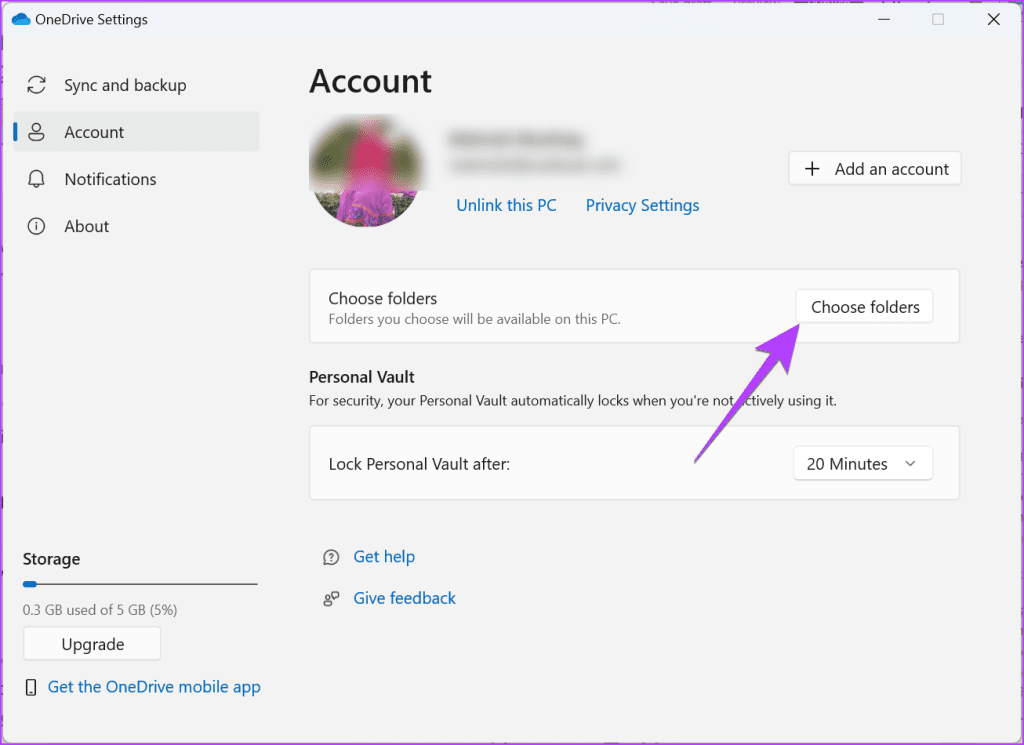Click the person icon next to Account

(36, 132)
